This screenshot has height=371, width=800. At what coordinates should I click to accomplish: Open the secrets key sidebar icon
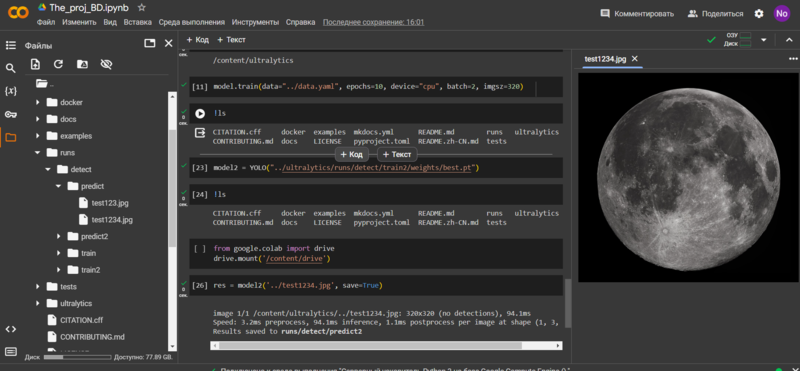(x=11, y=114)
